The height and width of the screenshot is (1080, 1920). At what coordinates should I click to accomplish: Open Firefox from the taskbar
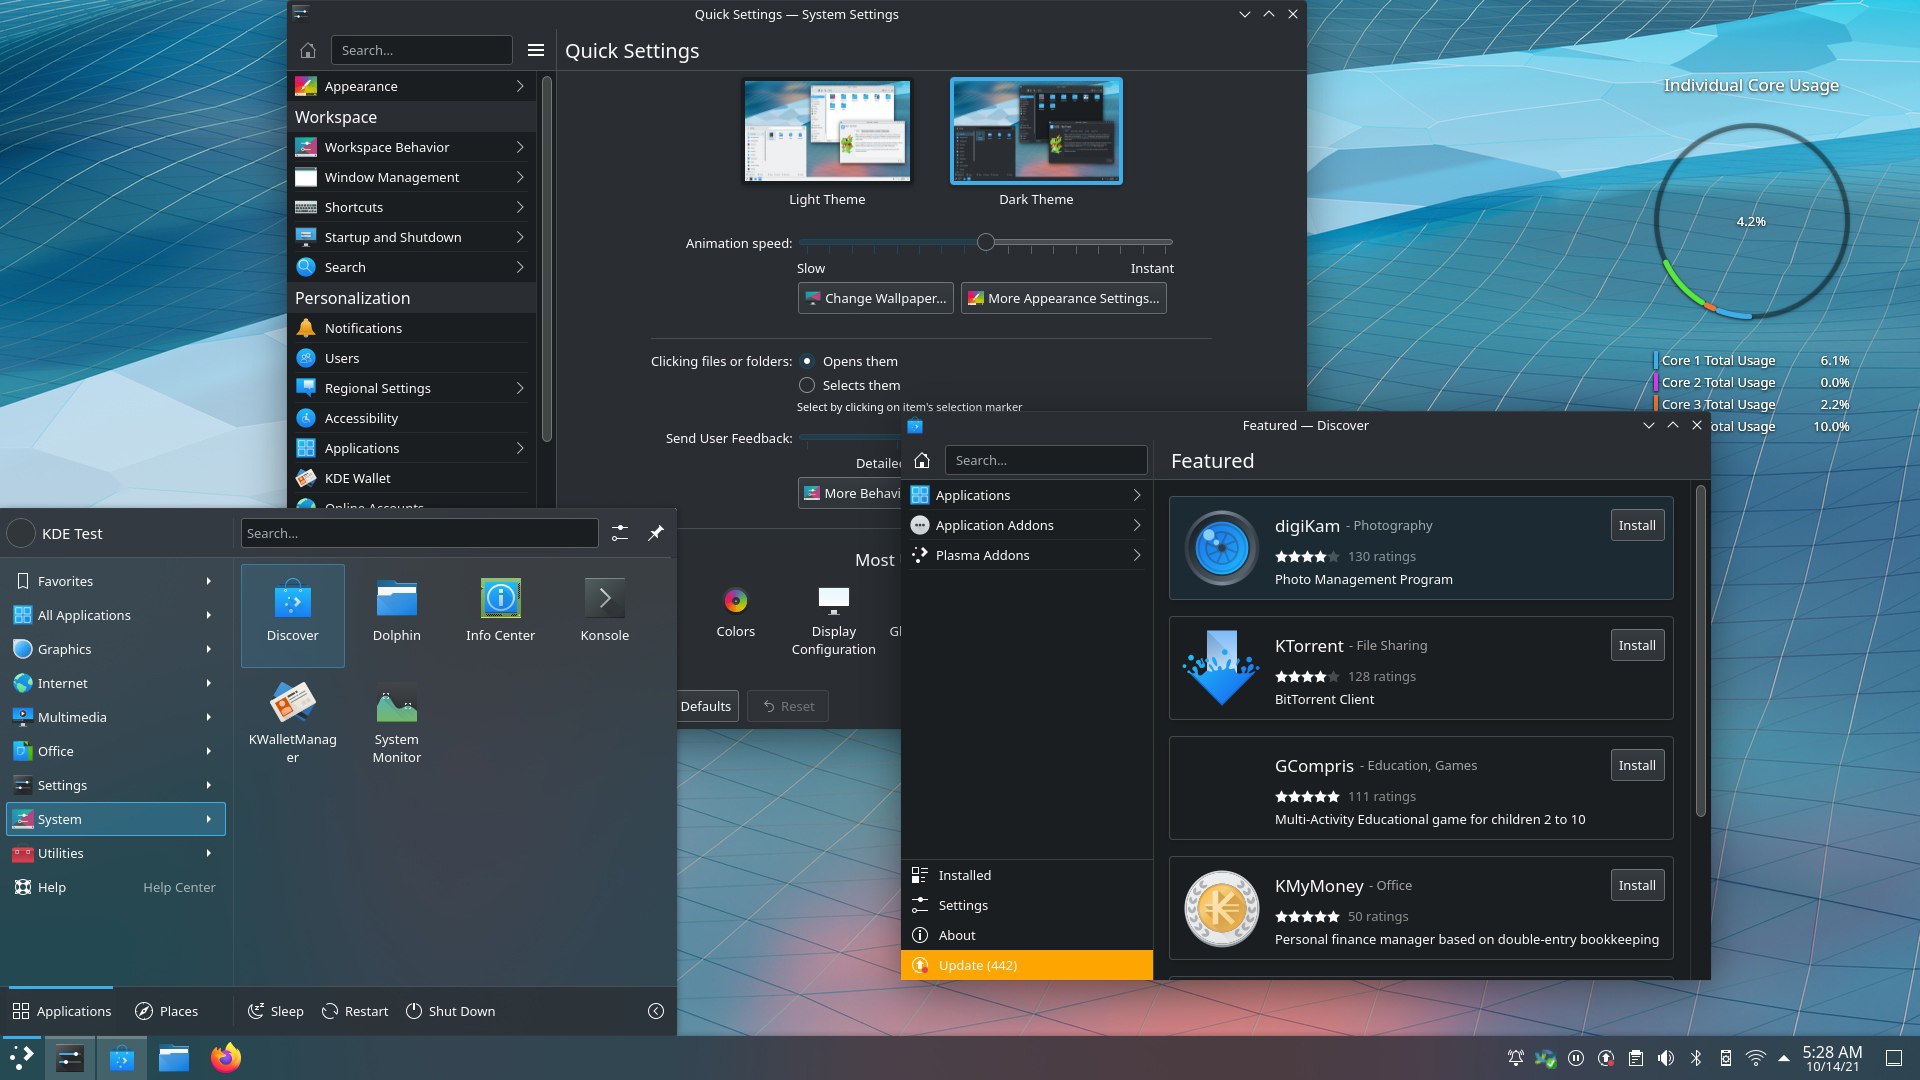coord(226,1057)
